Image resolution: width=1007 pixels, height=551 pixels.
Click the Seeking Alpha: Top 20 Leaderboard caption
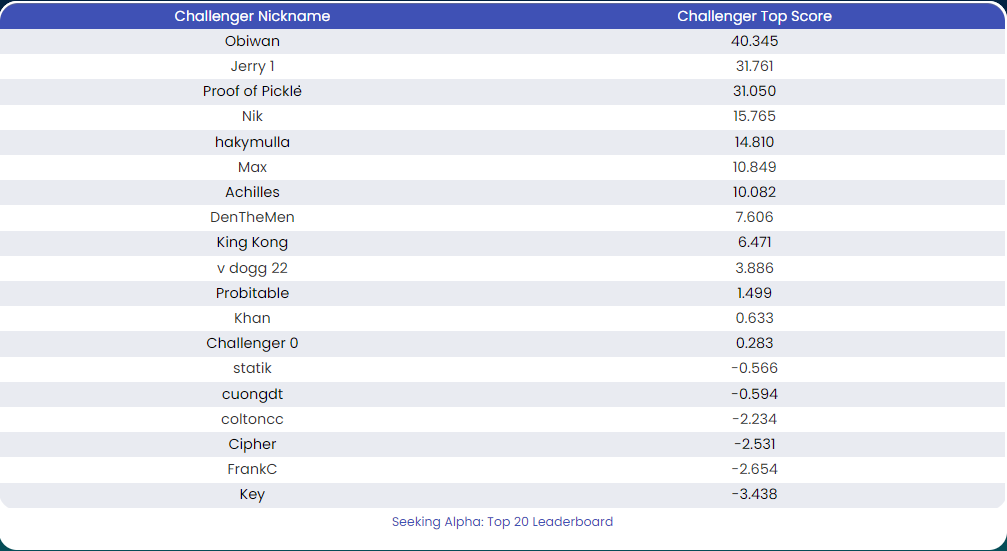[502, 521]
